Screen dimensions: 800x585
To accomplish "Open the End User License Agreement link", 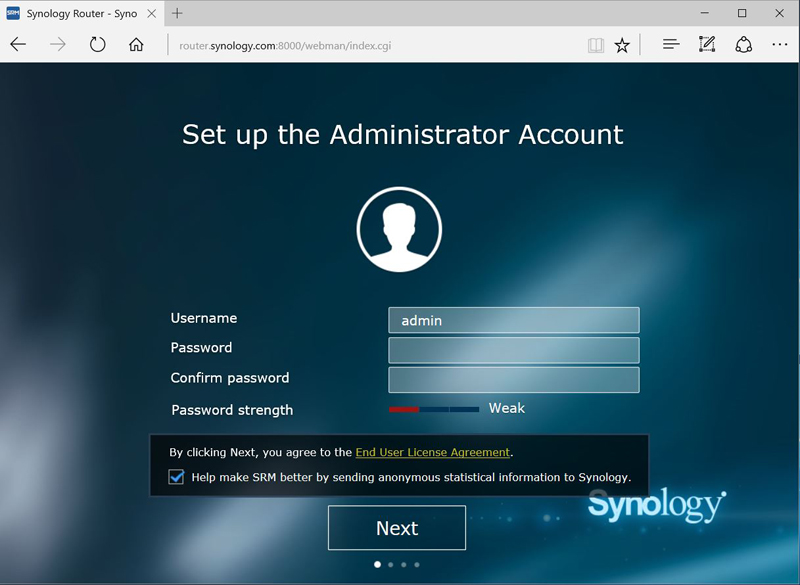I will pyautogui.click(x=433, y=452).
